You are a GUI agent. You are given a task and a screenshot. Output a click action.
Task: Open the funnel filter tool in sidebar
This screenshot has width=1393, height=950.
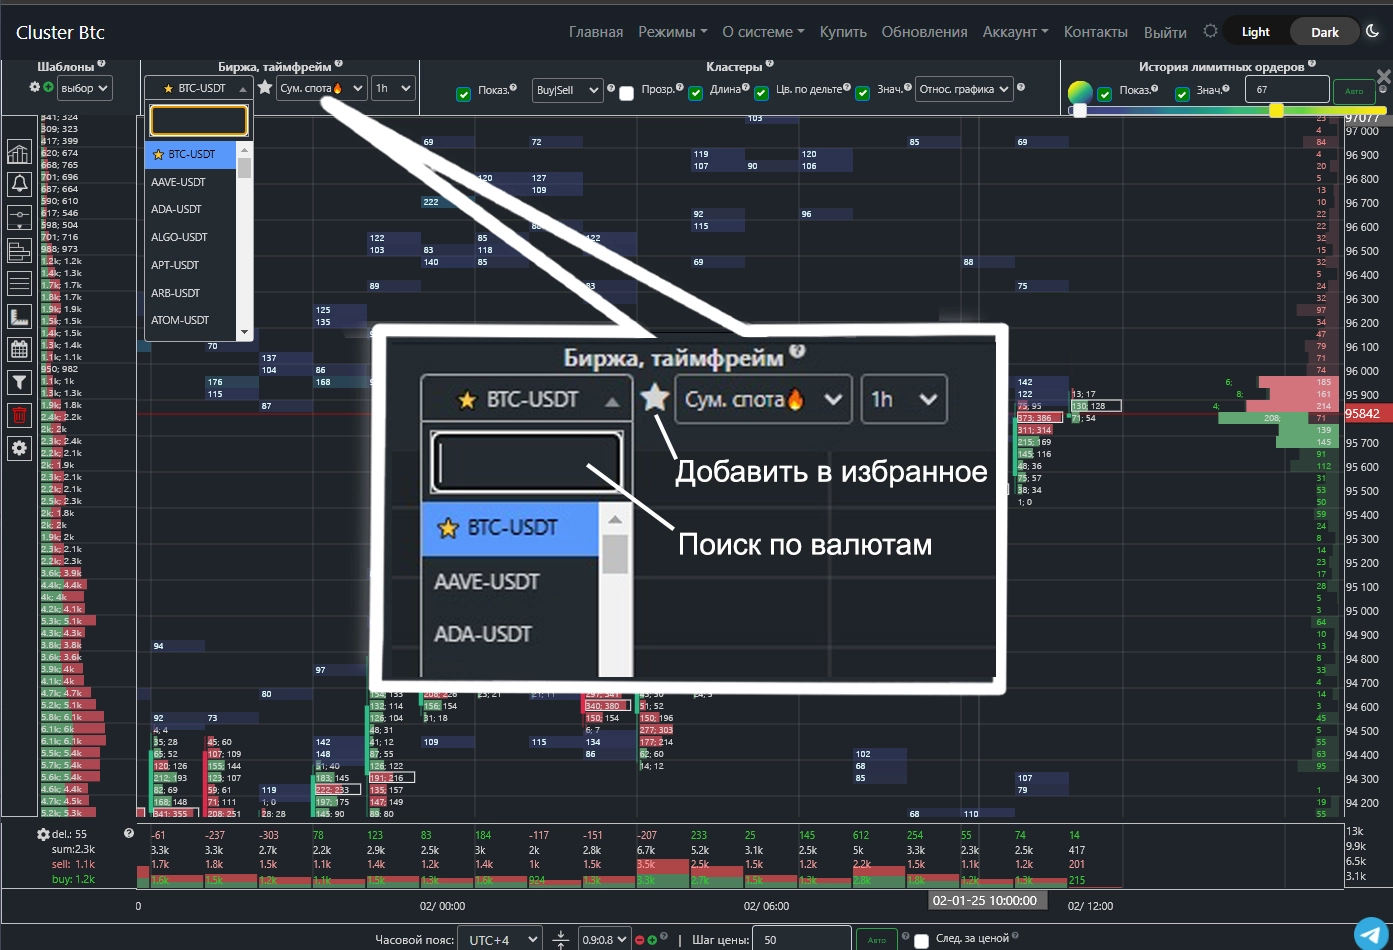coord(19,382)
